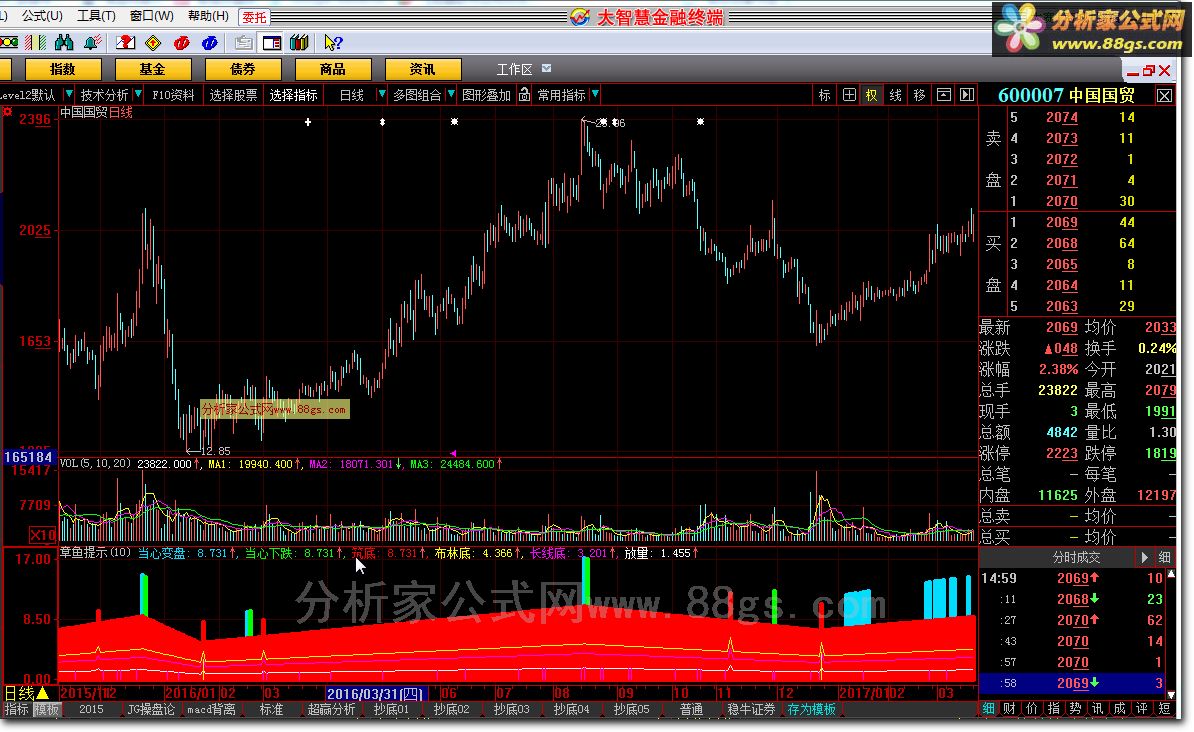Select the 基金 market button
This screenshot has width=1194, height=732.
pyautogui.click(x=152, y=69)
